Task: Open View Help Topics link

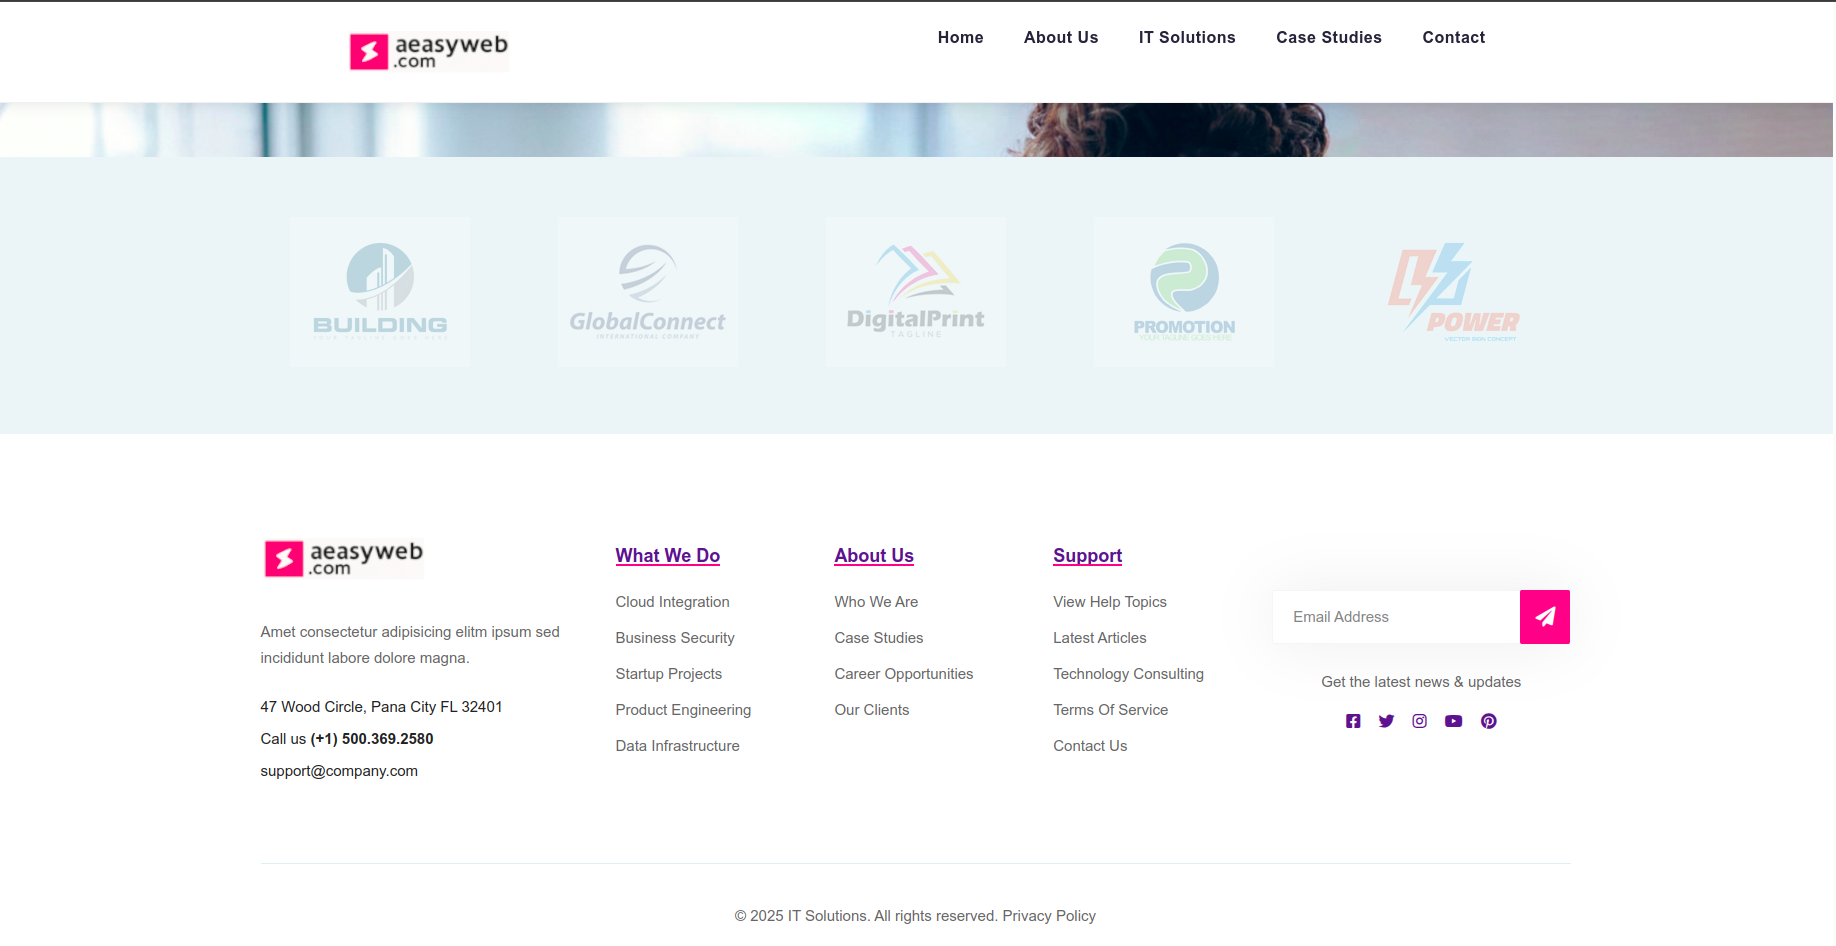Action: point(1110,602)
